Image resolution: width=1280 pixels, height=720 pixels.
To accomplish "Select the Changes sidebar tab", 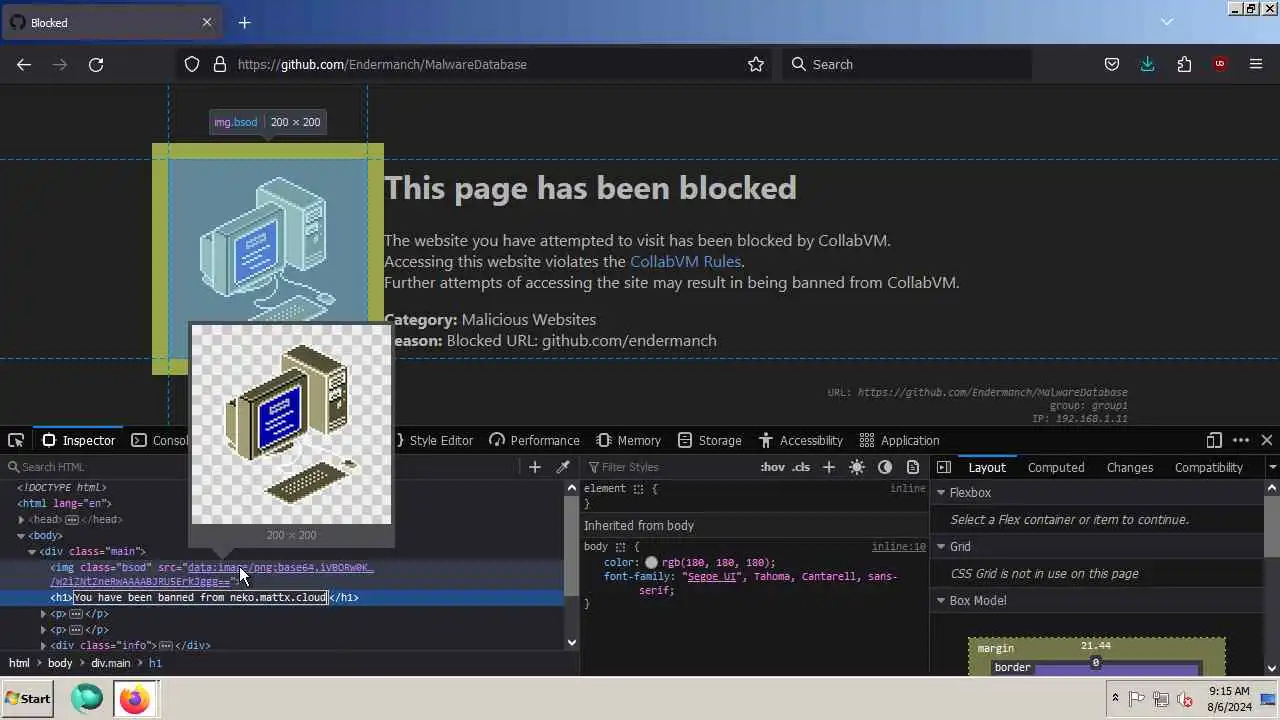I will 1130,467.
